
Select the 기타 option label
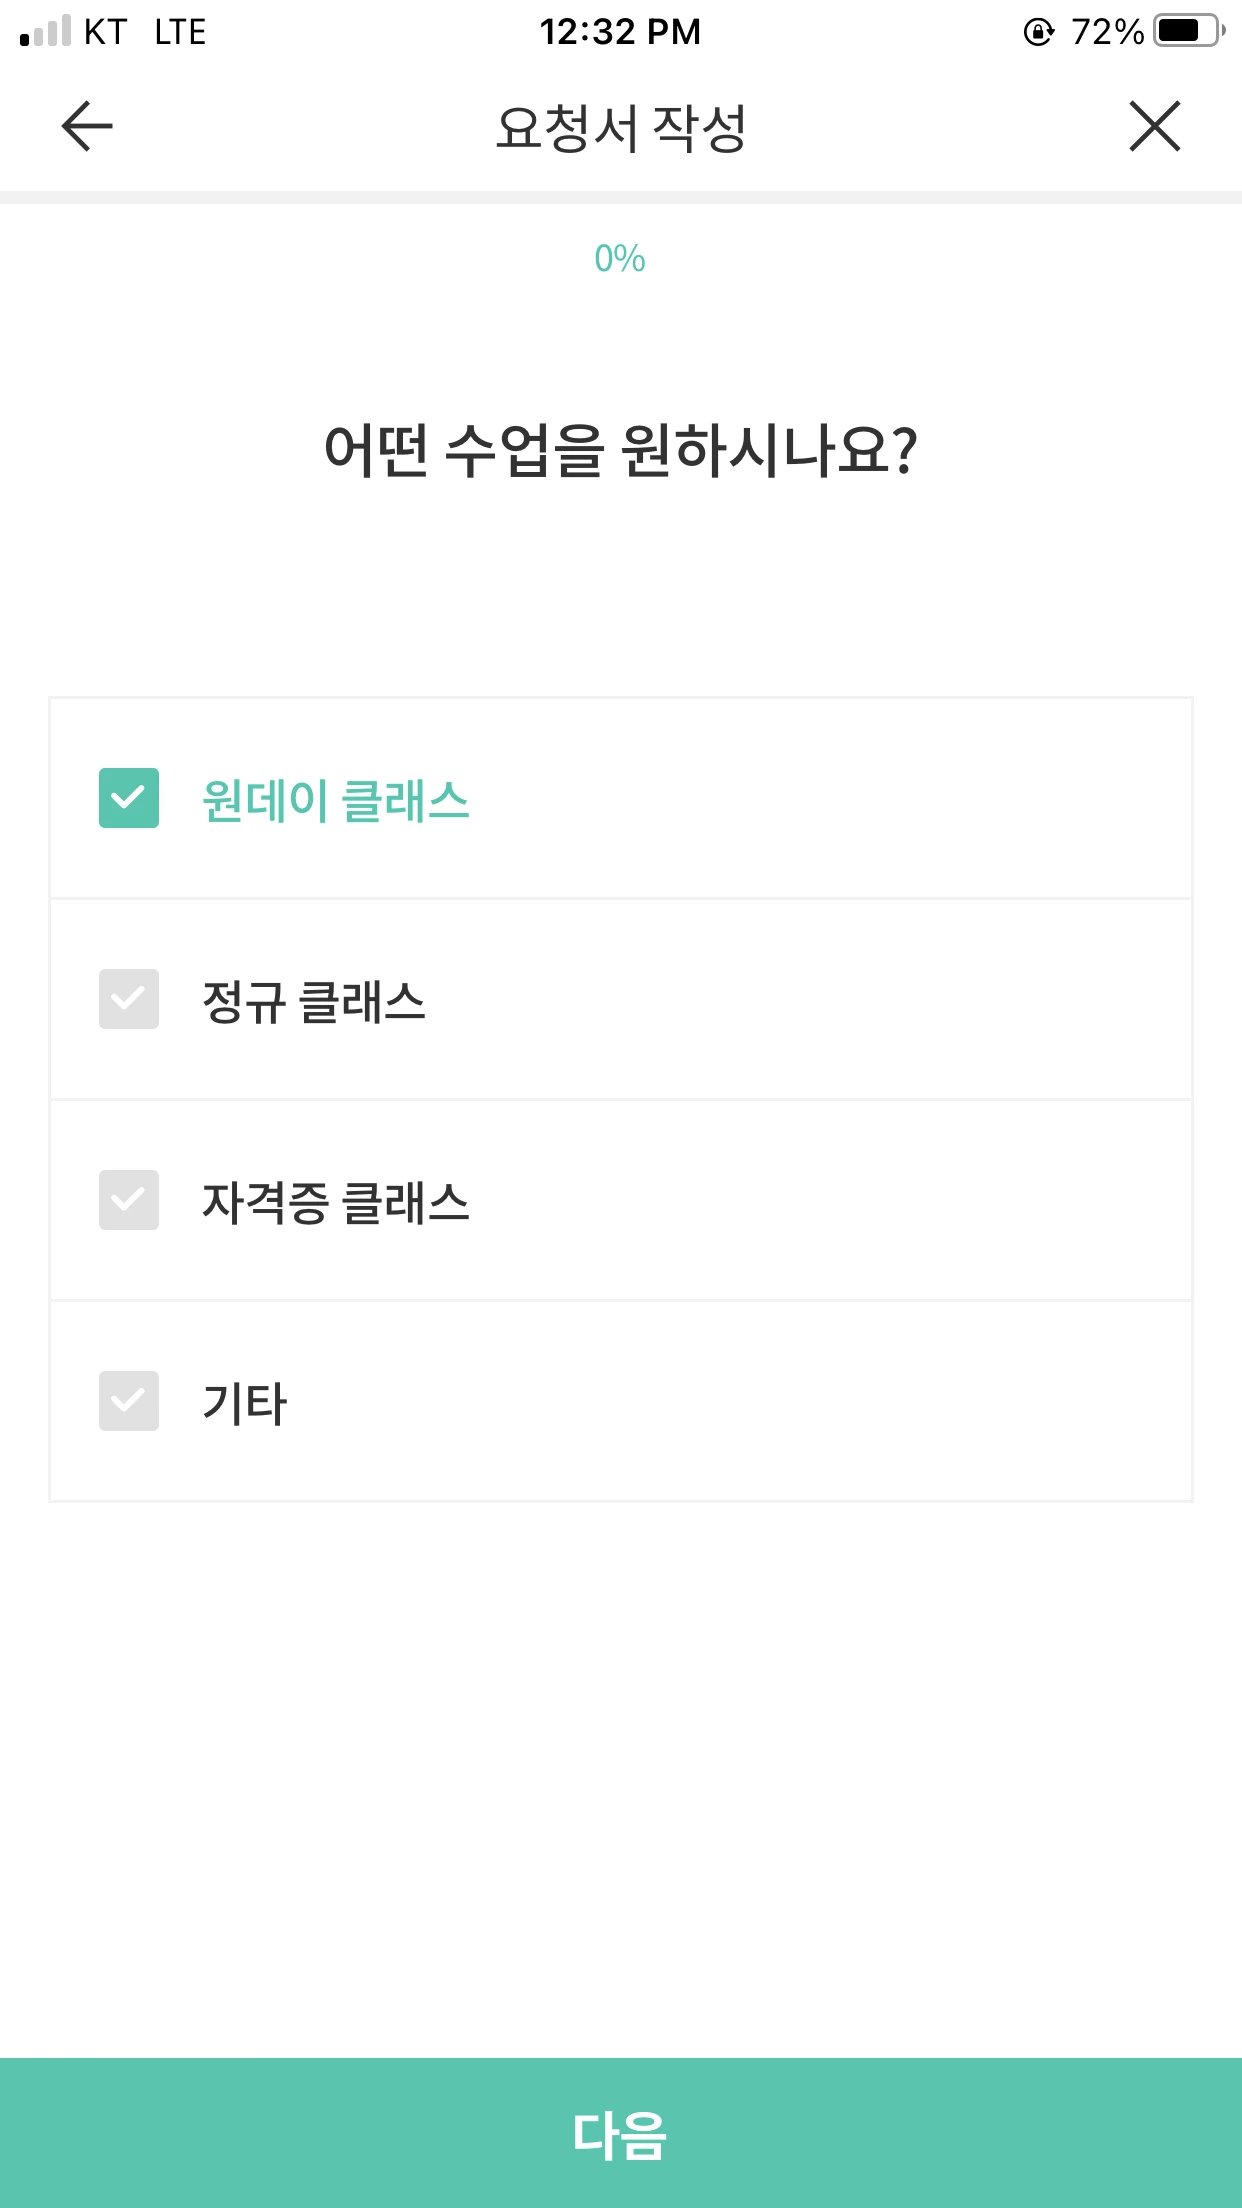pyautogui.click(x=245, y=1403)
